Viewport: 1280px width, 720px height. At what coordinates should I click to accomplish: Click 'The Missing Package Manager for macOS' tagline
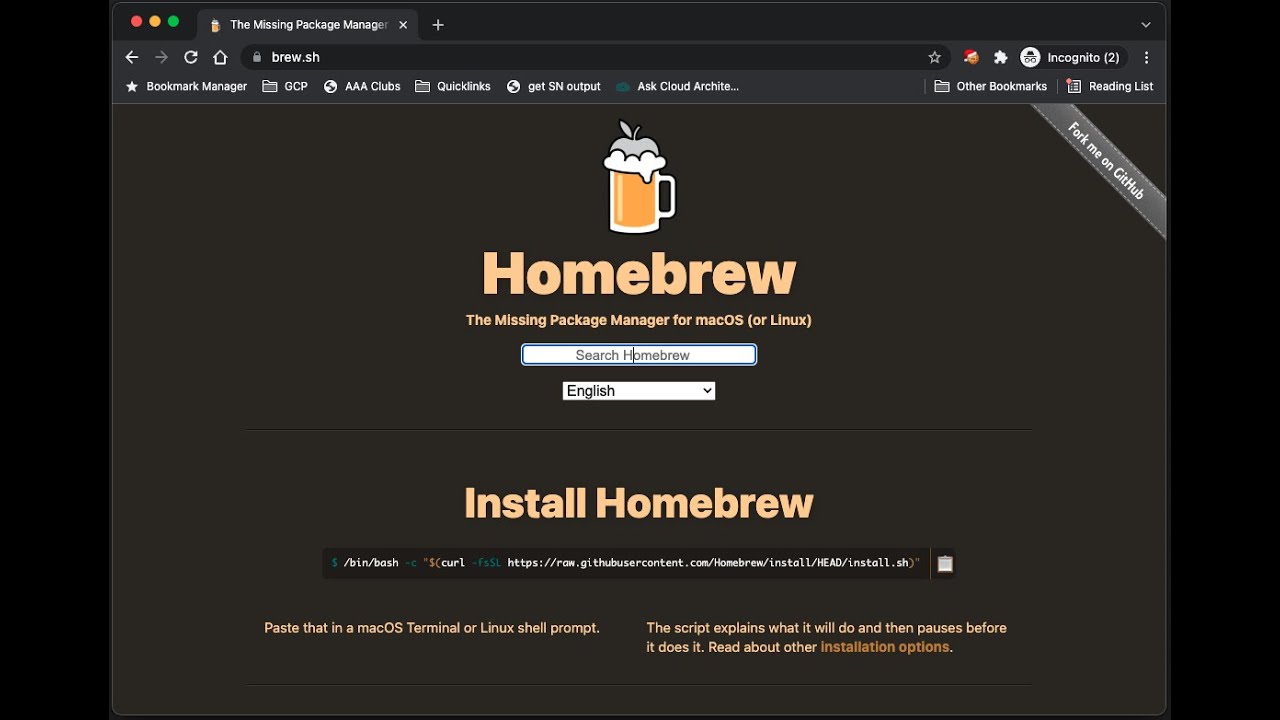point(639,320)
